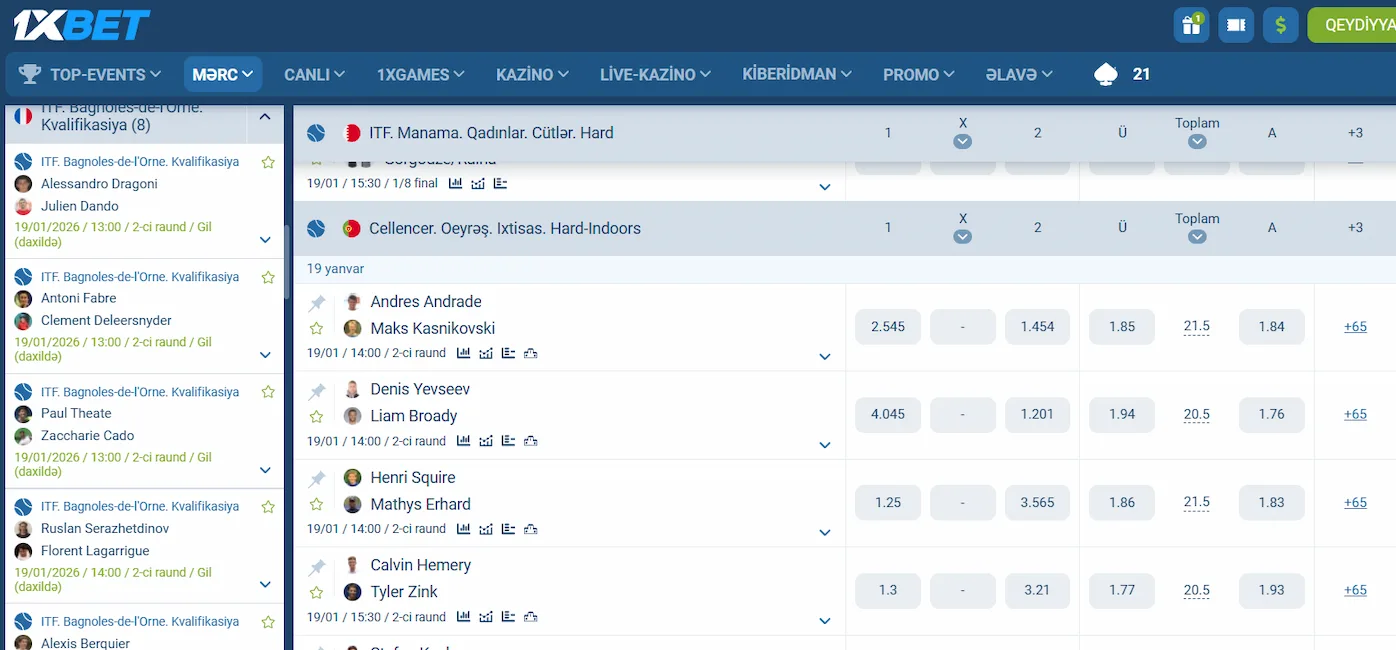Click the 1XBET logo in the top left
The height and width of the screenshot is (650, 1396).
[x=80, y=24]
